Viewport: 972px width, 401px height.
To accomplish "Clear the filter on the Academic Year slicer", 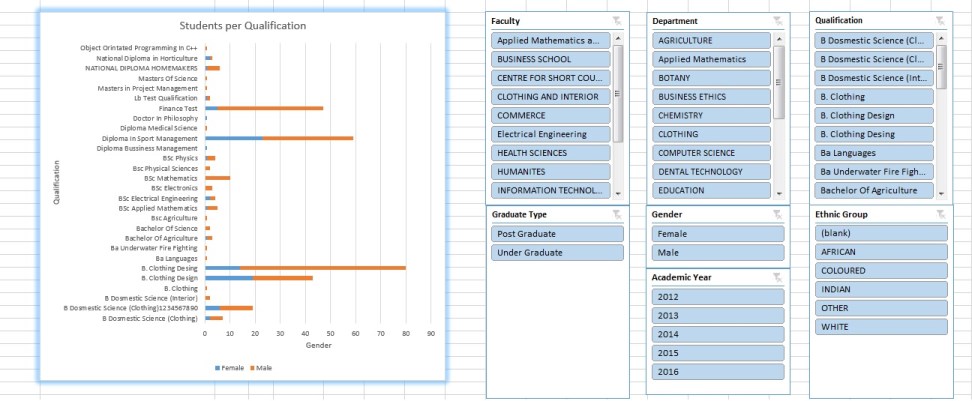I will [777, 277].
